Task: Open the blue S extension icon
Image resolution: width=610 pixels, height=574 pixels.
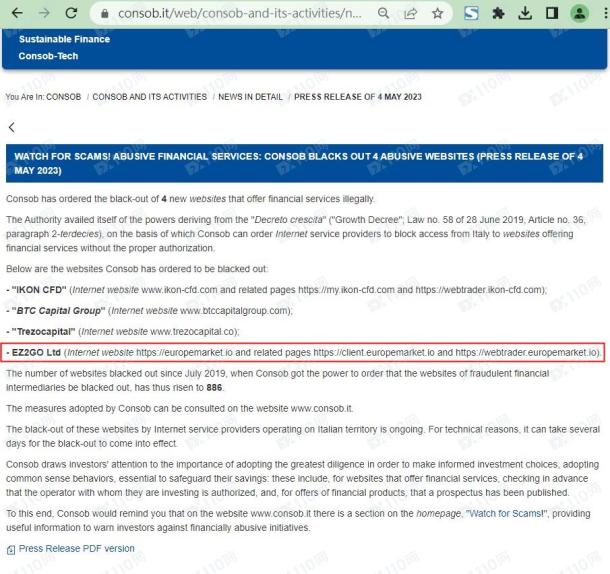Action: (x=471, y=14)
